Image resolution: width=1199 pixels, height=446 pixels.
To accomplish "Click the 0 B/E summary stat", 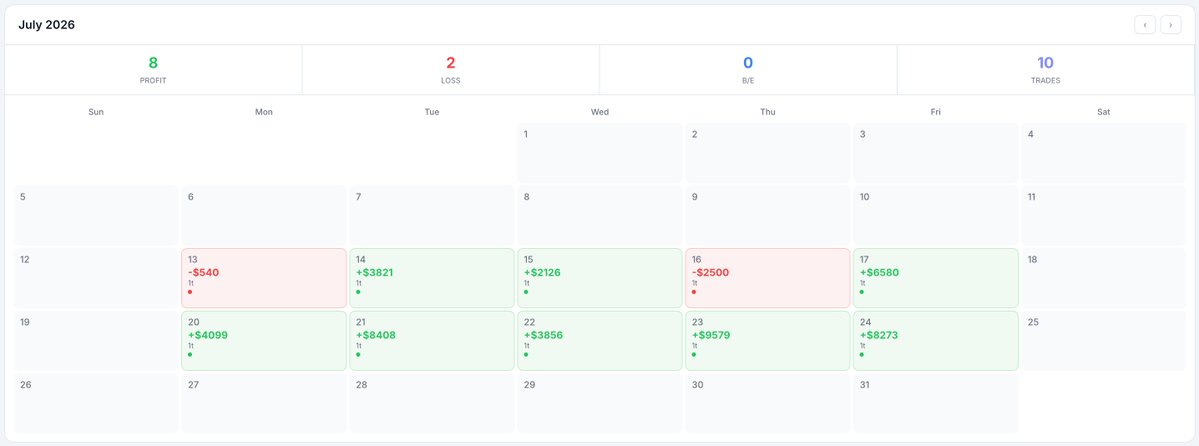I will point(748,70).
